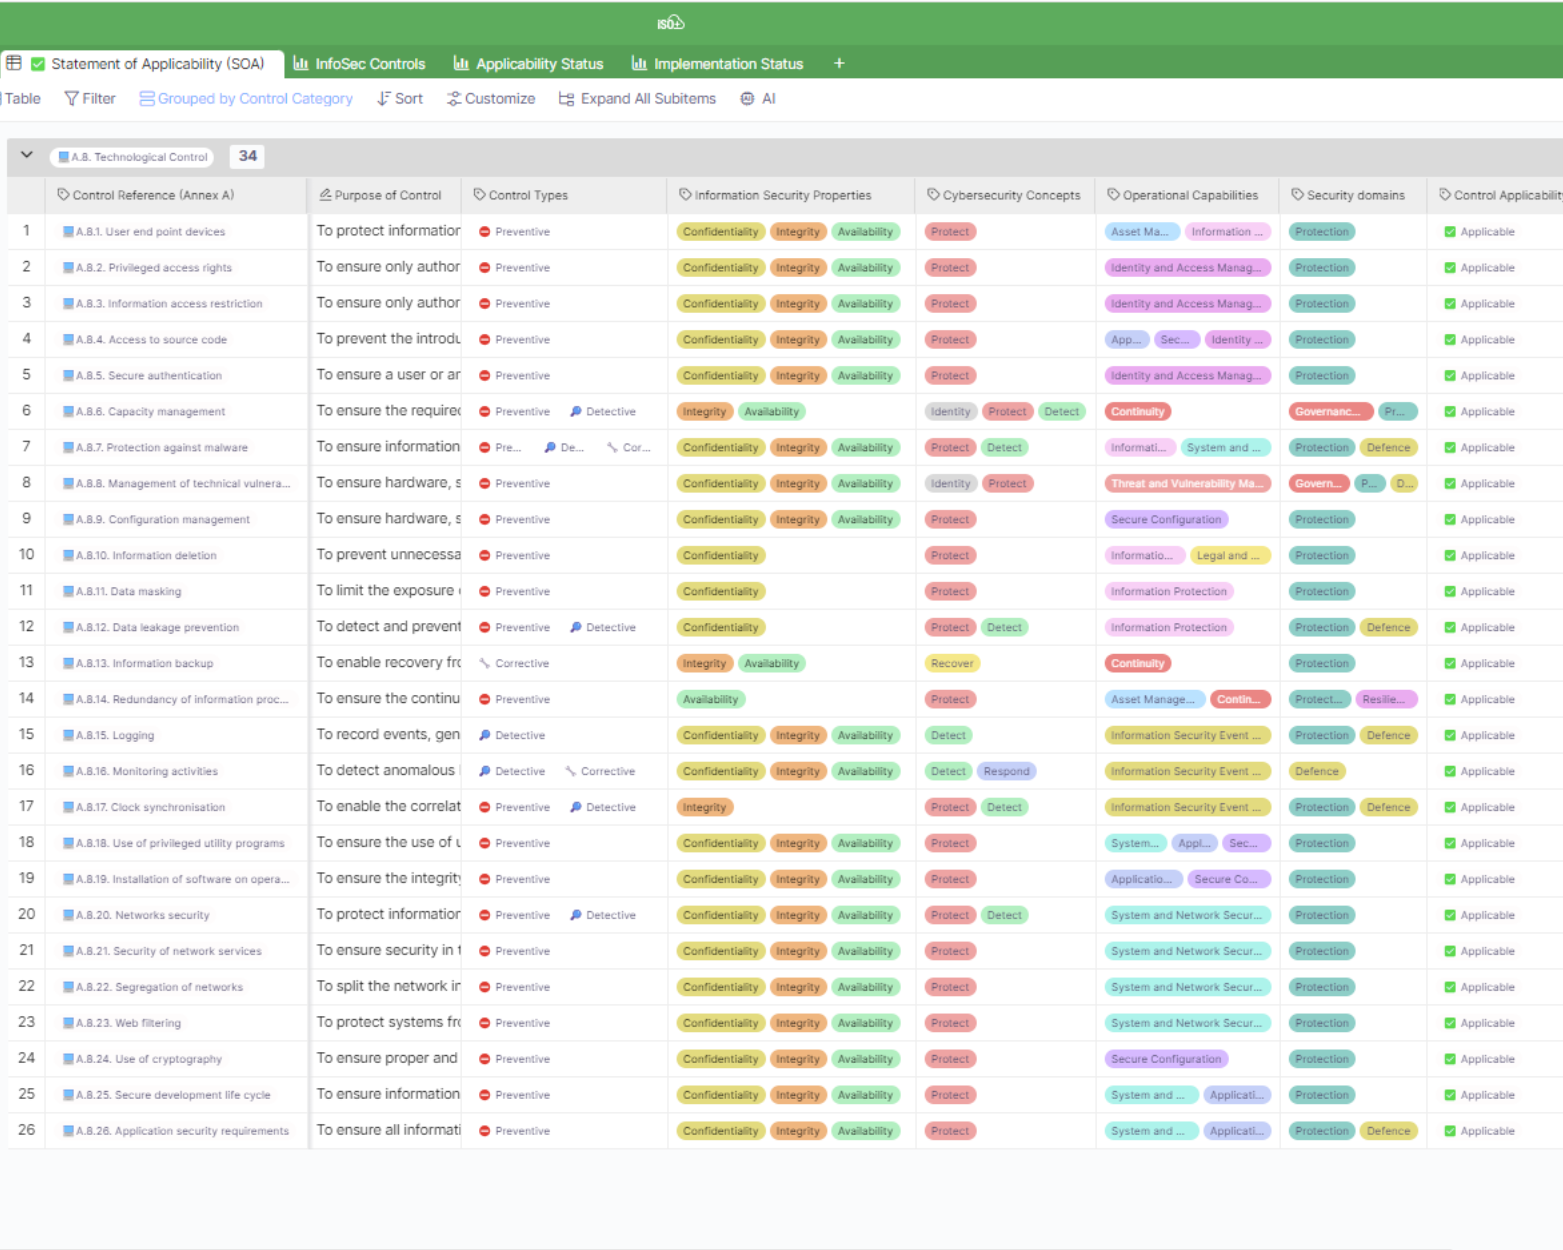This screenshot has height=1250, width=1563.
Task: Open the Table view type dropdown
Action: tap(22, 99)
